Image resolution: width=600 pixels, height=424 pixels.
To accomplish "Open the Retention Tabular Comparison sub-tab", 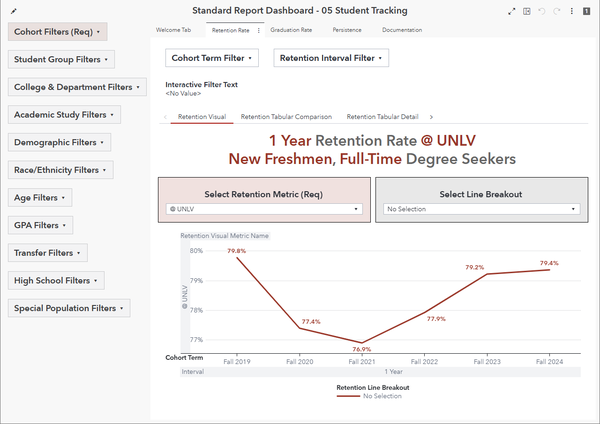I will (286, 117).
